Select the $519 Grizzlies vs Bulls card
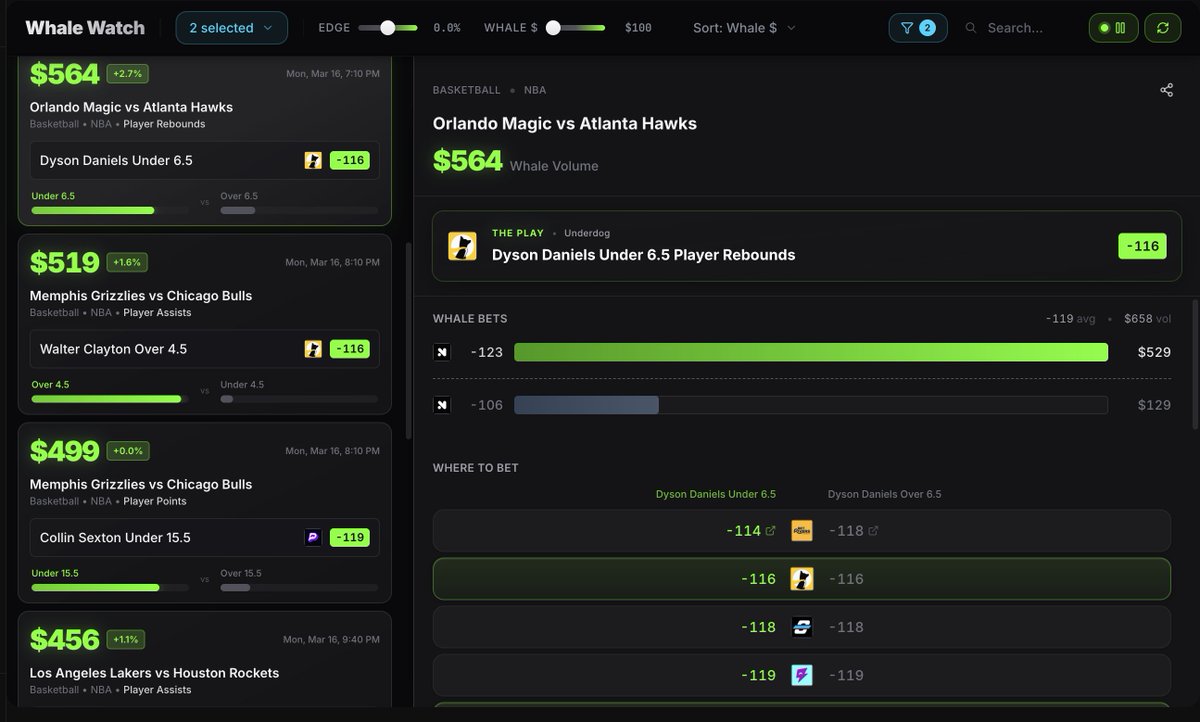This screenshot has width=1200, height=722. click(205, 324)
